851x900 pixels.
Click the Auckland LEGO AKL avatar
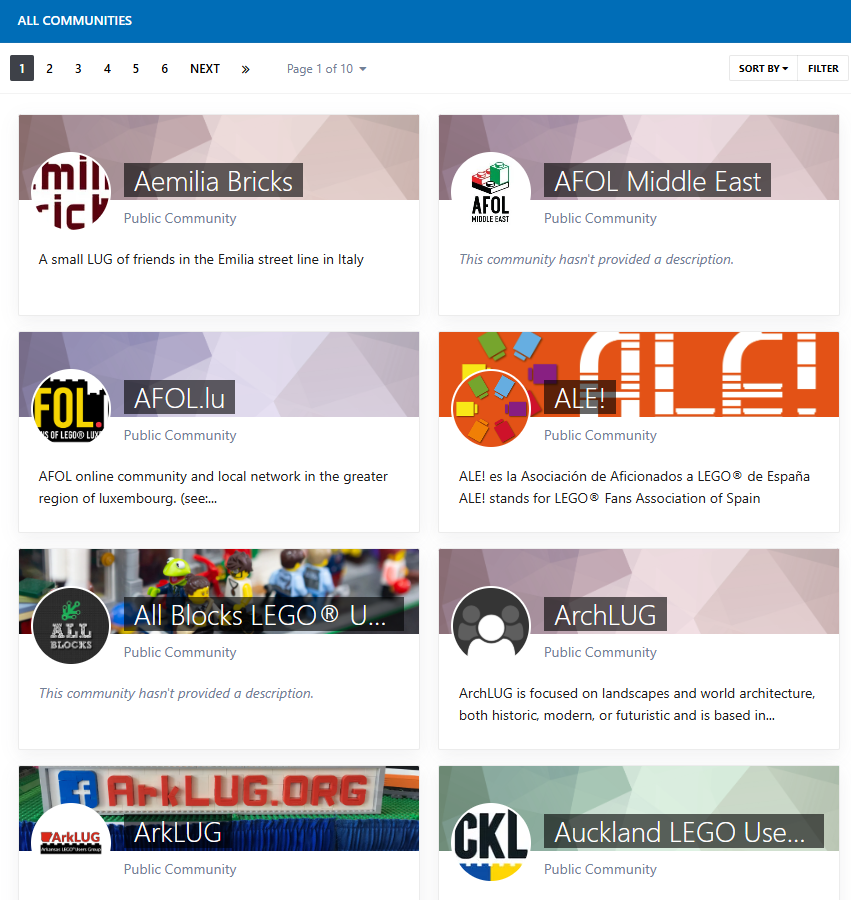click(491, 843)
